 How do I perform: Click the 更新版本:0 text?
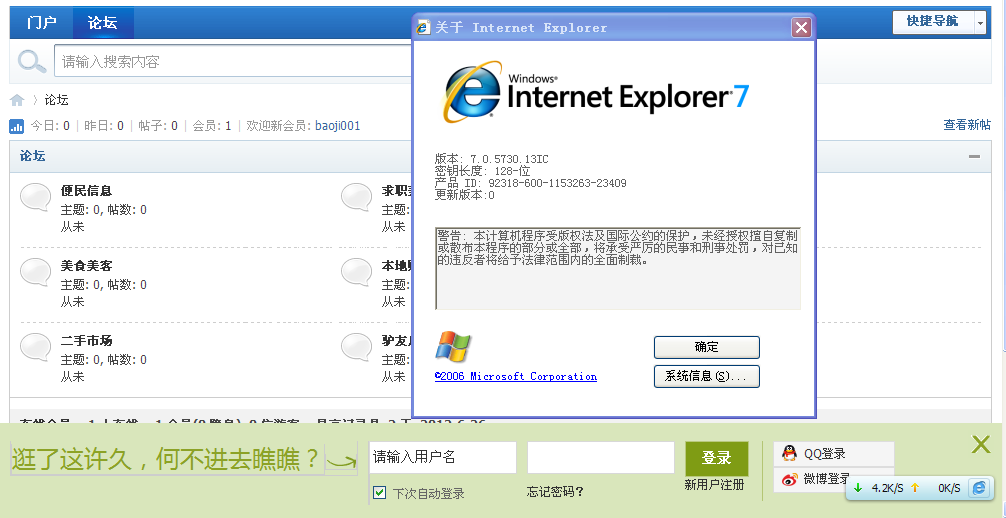coord(465,195)
